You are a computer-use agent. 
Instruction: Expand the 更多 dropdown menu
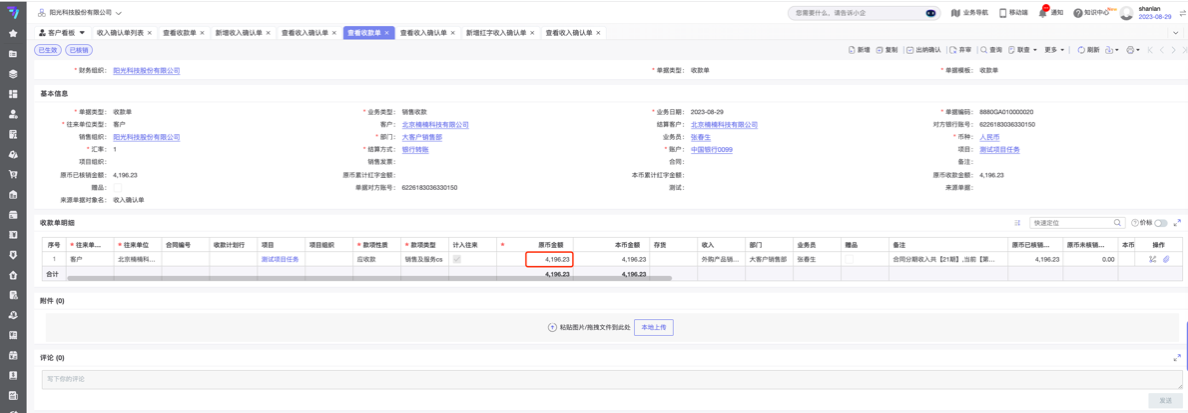[x=1054, y=49]
